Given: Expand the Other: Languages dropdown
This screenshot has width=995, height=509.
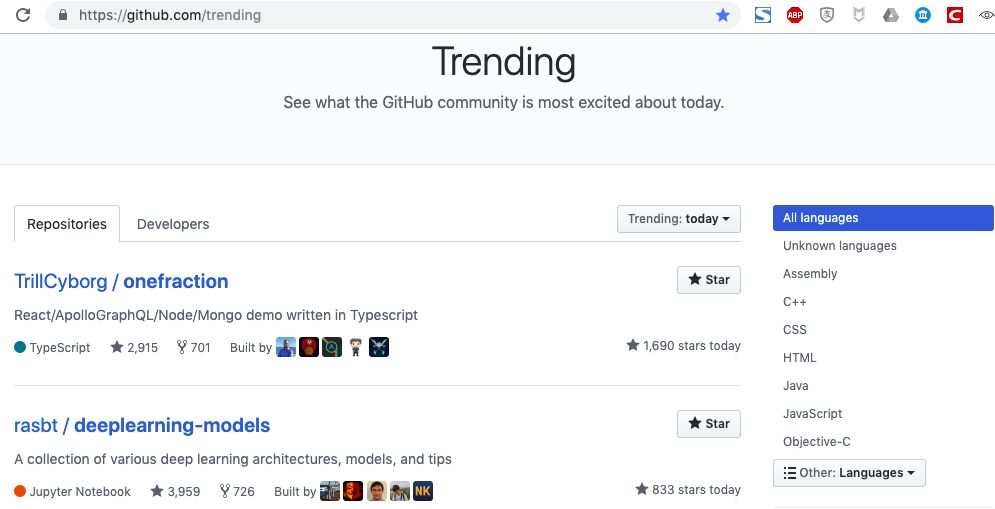Looking at the screenshot, I should coord(849,473).
